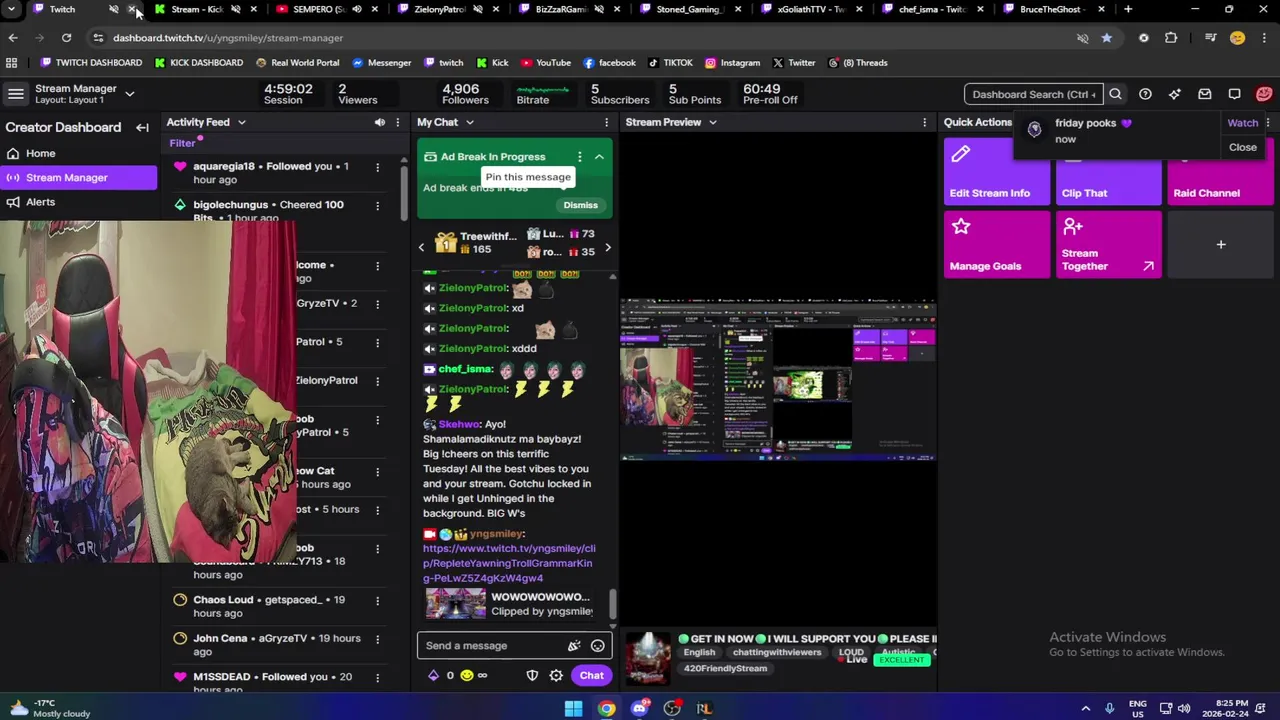Click the chat celebration party popper icon
Image resolution: width=1280 pixels, height=720 pixels.
click(574, 646)
